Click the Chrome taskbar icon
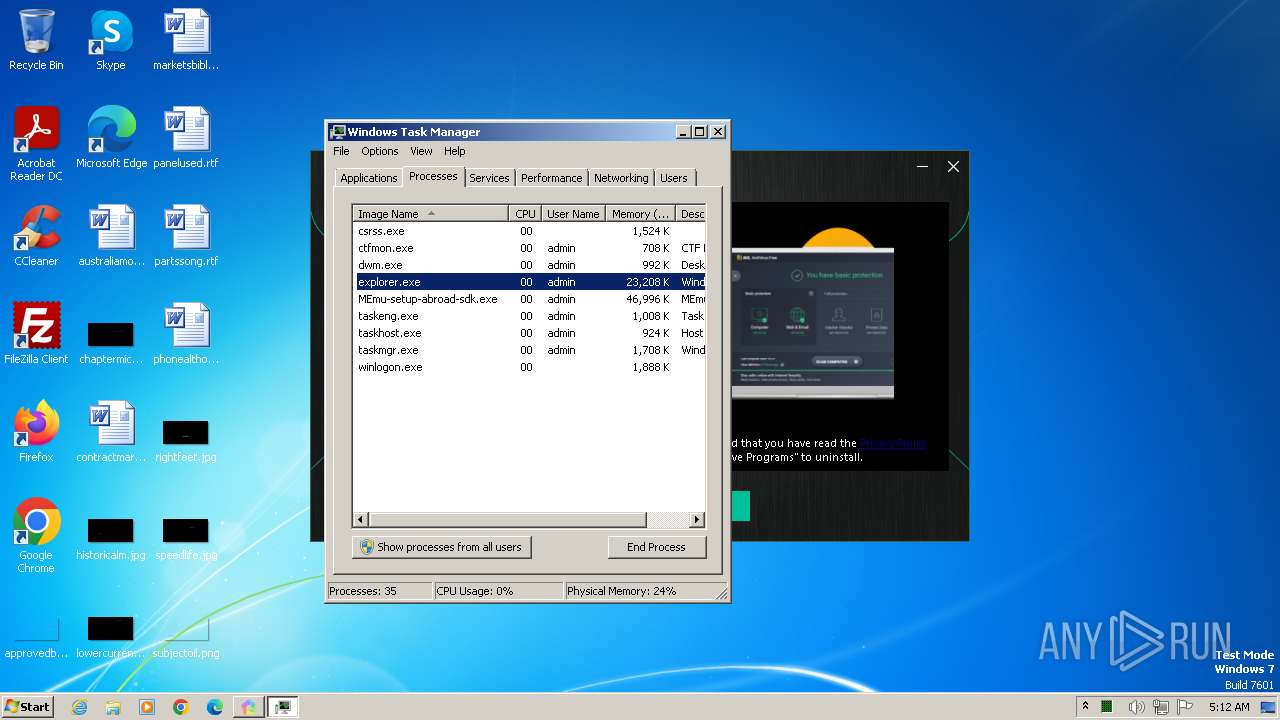1280x720 pixels. (181, 707)
